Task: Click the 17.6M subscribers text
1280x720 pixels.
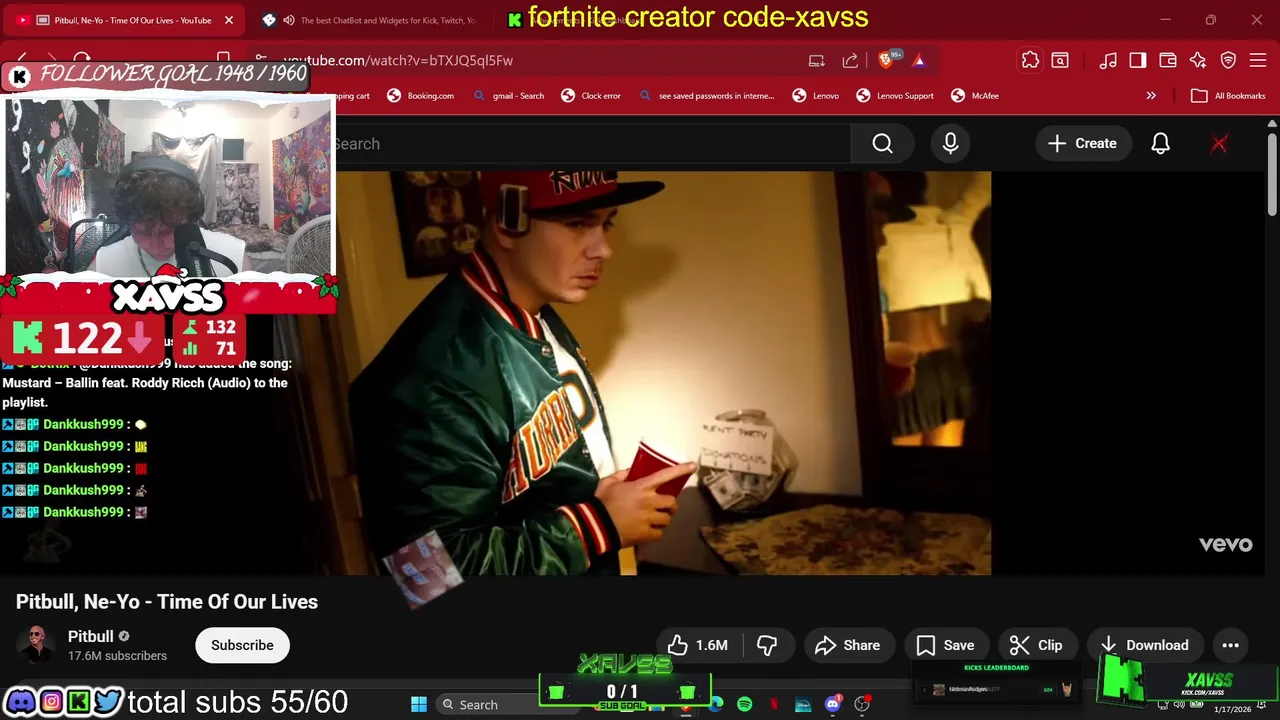Action: (x=117, y=656)
